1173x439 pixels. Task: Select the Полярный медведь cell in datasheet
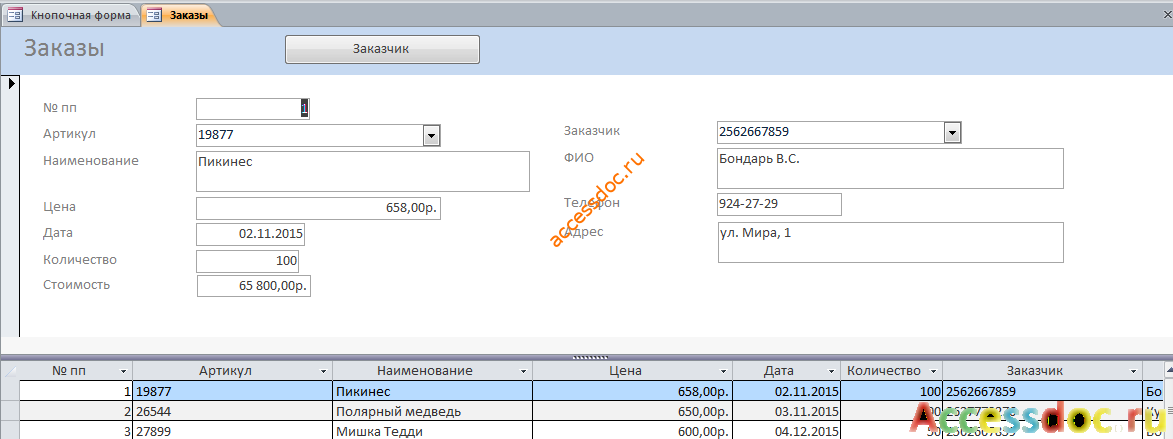point(432,411)
